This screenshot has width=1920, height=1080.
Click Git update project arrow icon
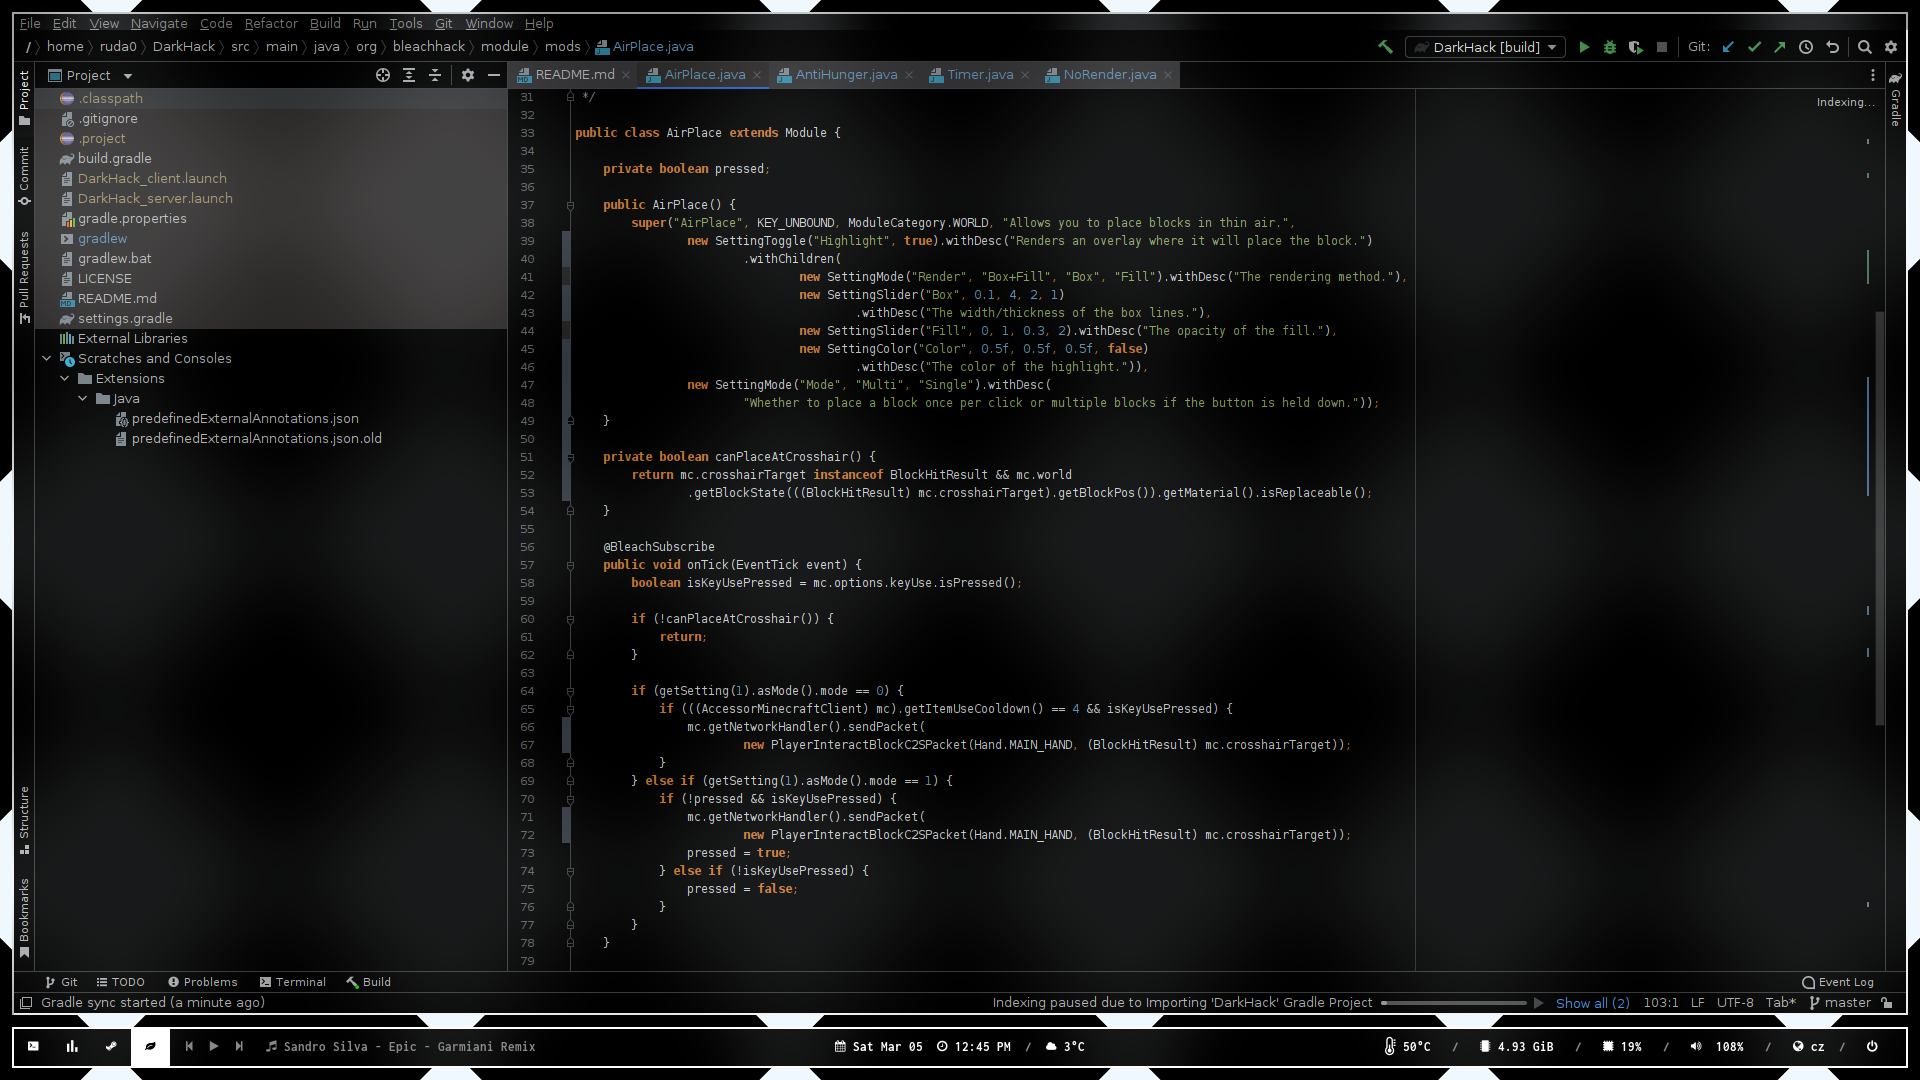[x=1728, y=47]
